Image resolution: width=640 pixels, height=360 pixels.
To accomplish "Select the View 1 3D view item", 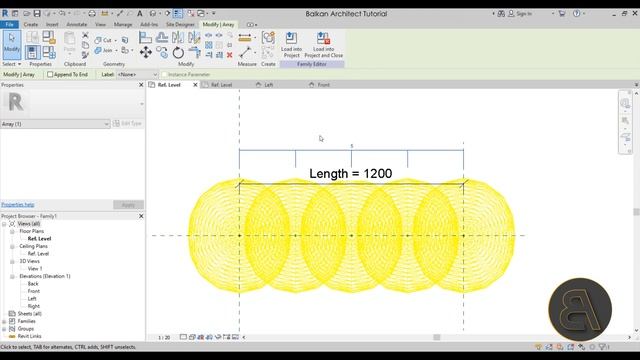I will (x=35, y=269).
